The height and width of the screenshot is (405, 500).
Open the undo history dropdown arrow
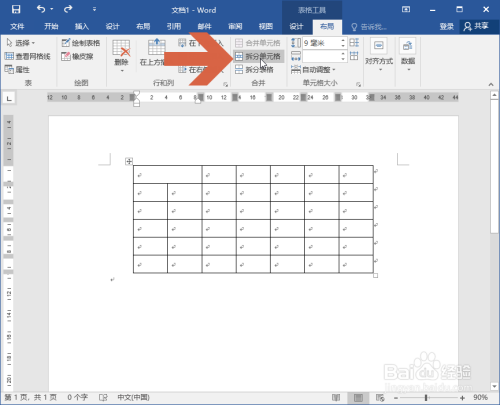pyautogui.click(x=52, y=9)
